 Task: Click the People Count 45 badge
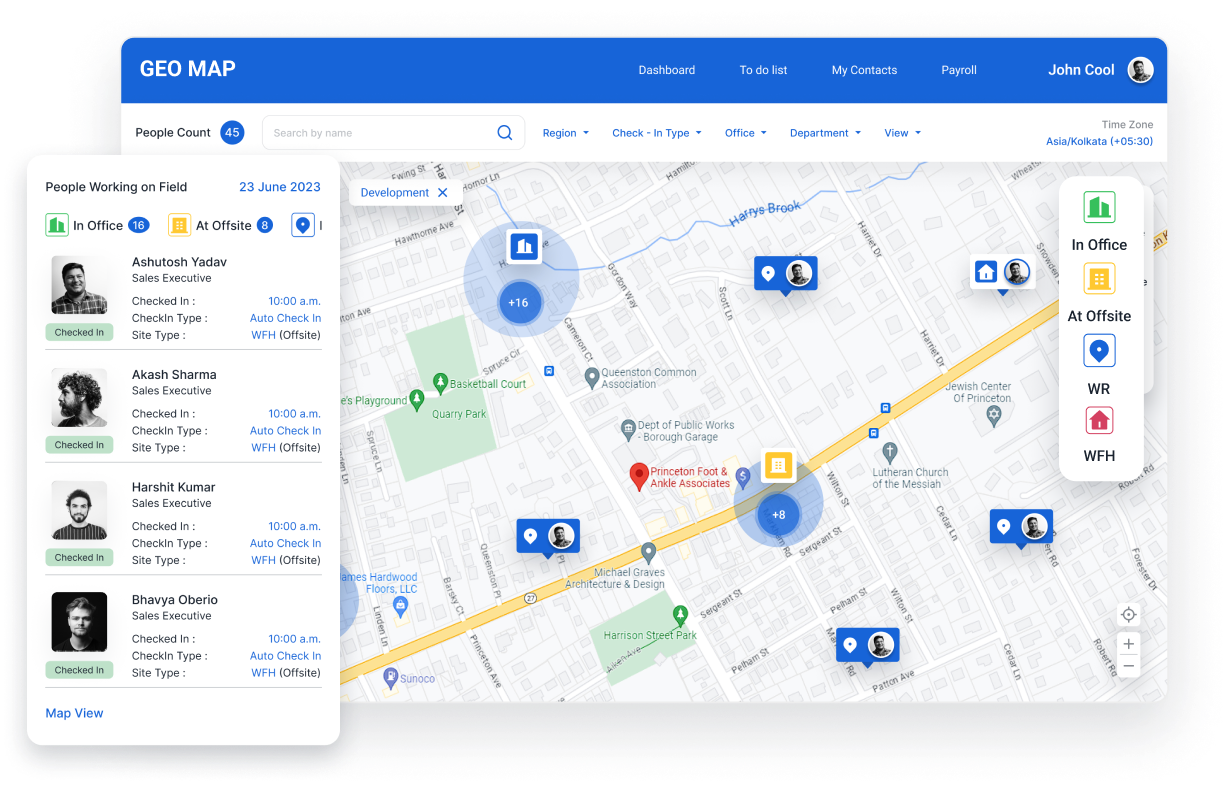(x=232, y=132)
